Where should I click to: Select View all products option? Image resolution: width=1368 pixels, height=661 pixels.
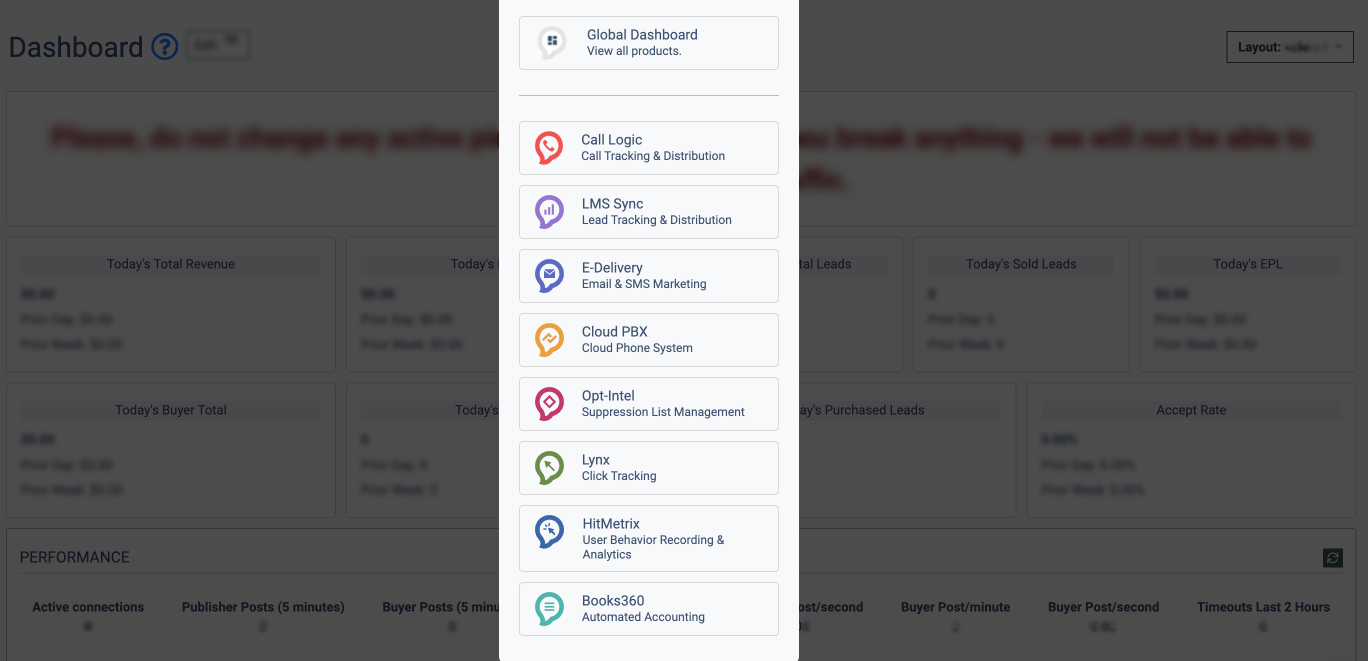[634, 51]
